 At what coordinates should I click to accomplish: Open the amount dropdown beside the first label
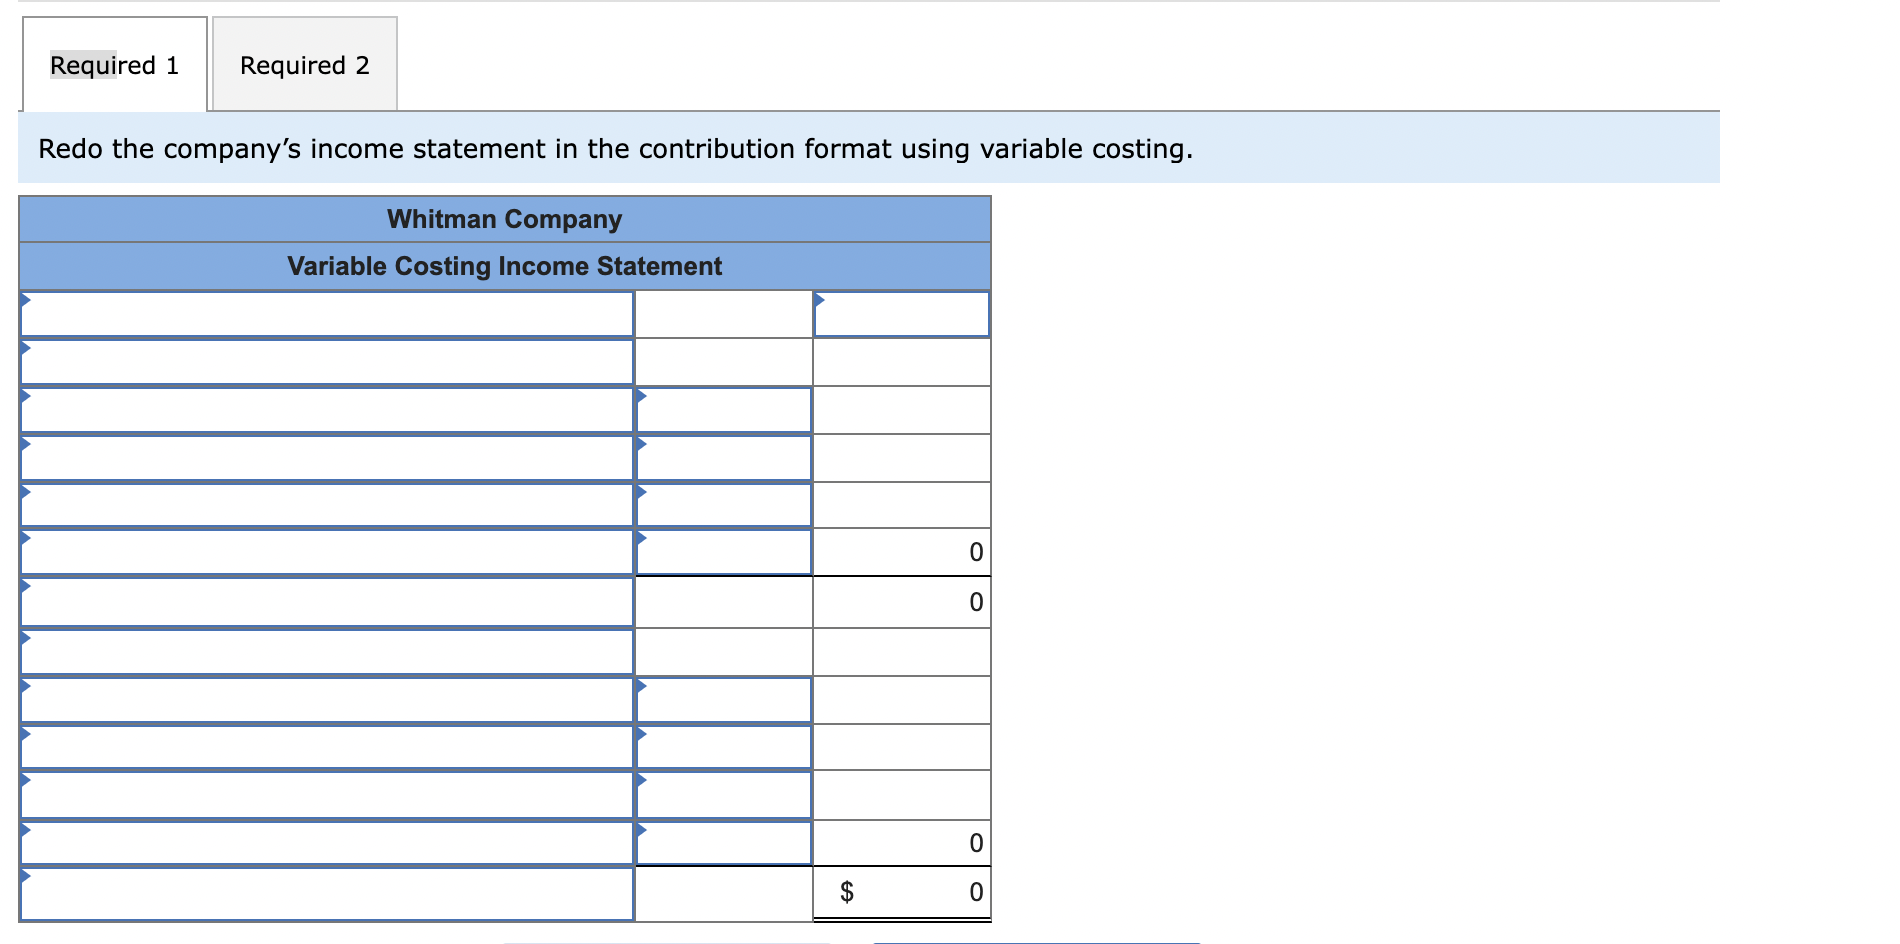900,313
